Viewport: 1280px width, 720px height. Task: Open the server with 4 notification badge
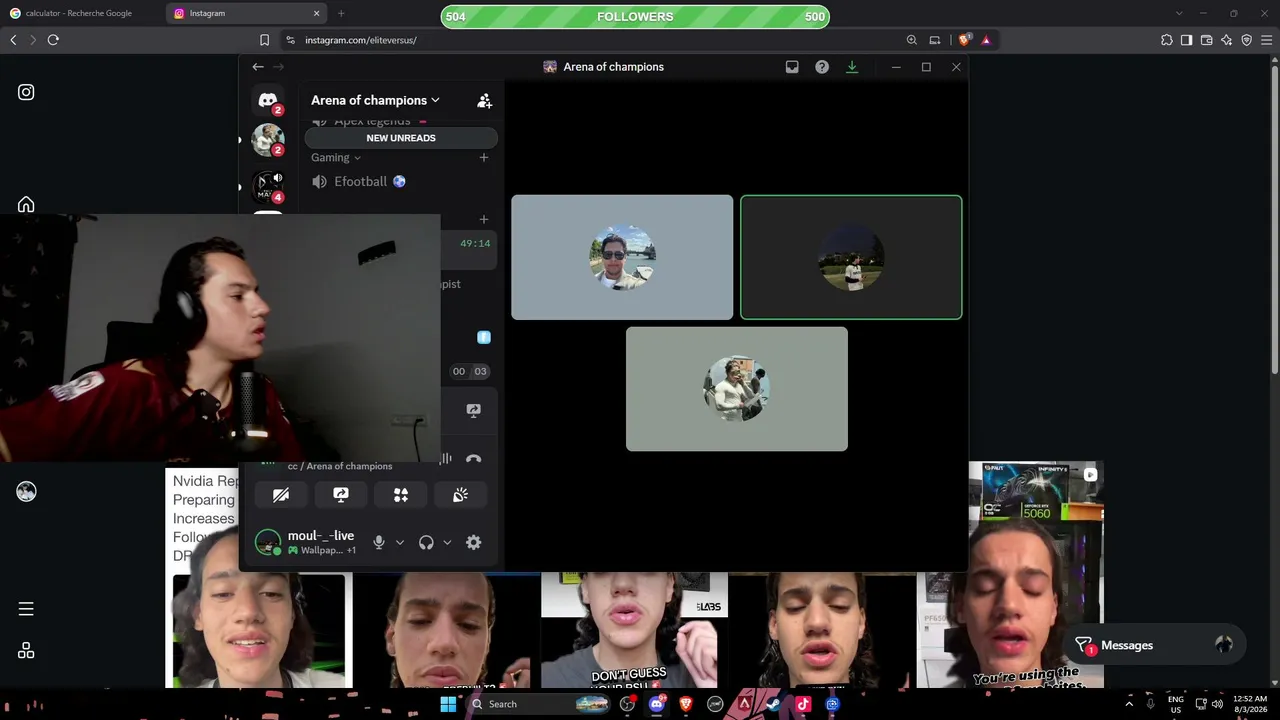pyautogui.click(x=268, y=186)
